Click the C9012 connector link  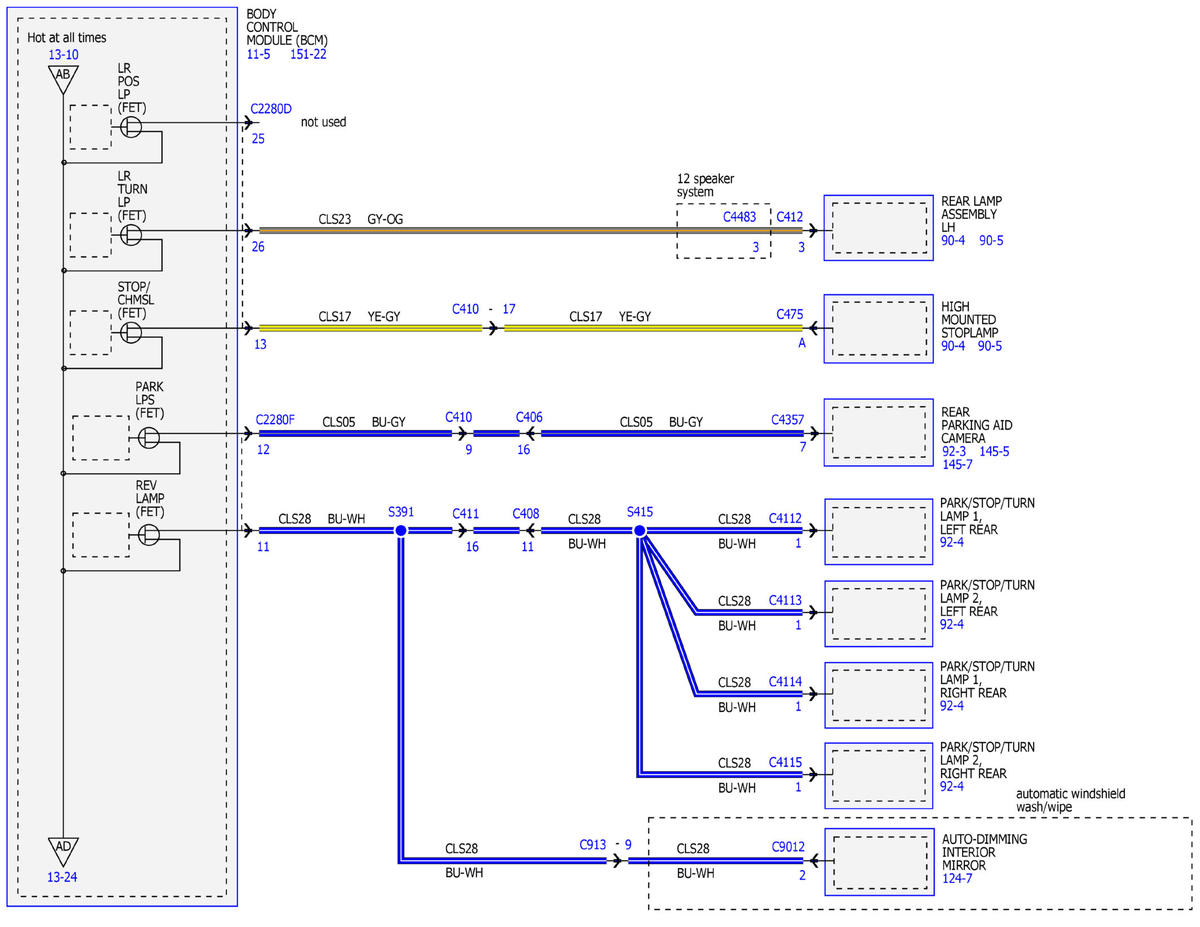(788, 847)
